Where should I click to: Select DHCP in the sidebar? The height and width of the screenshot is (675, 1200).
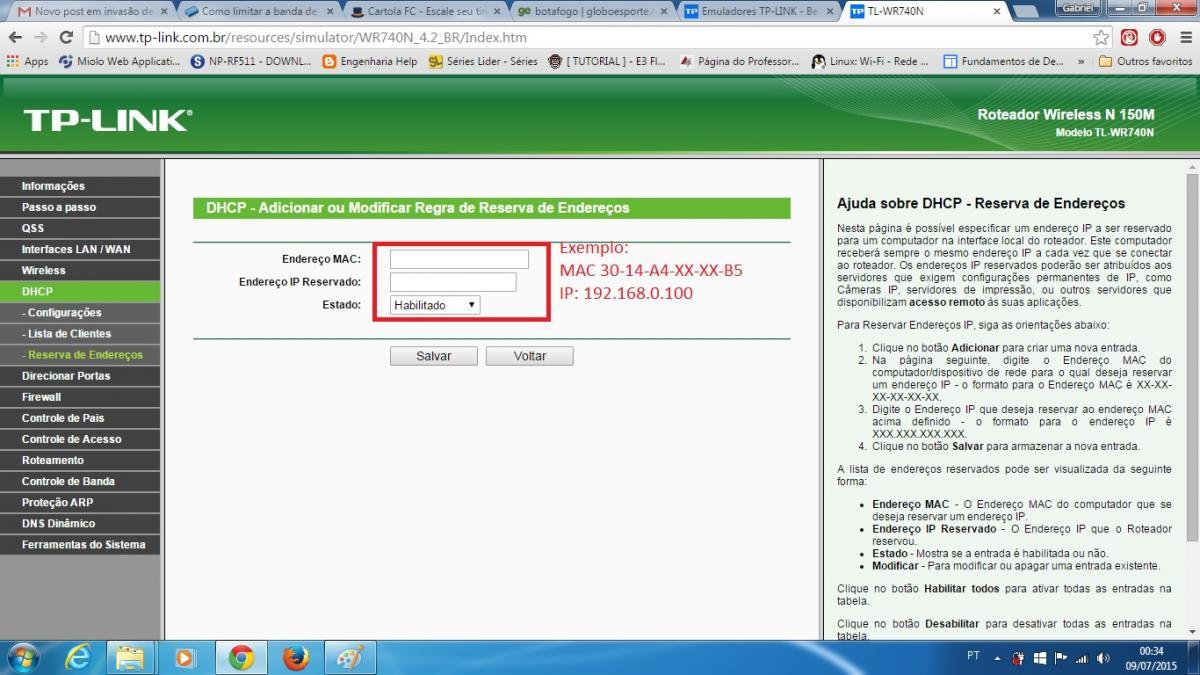[80, 291]
